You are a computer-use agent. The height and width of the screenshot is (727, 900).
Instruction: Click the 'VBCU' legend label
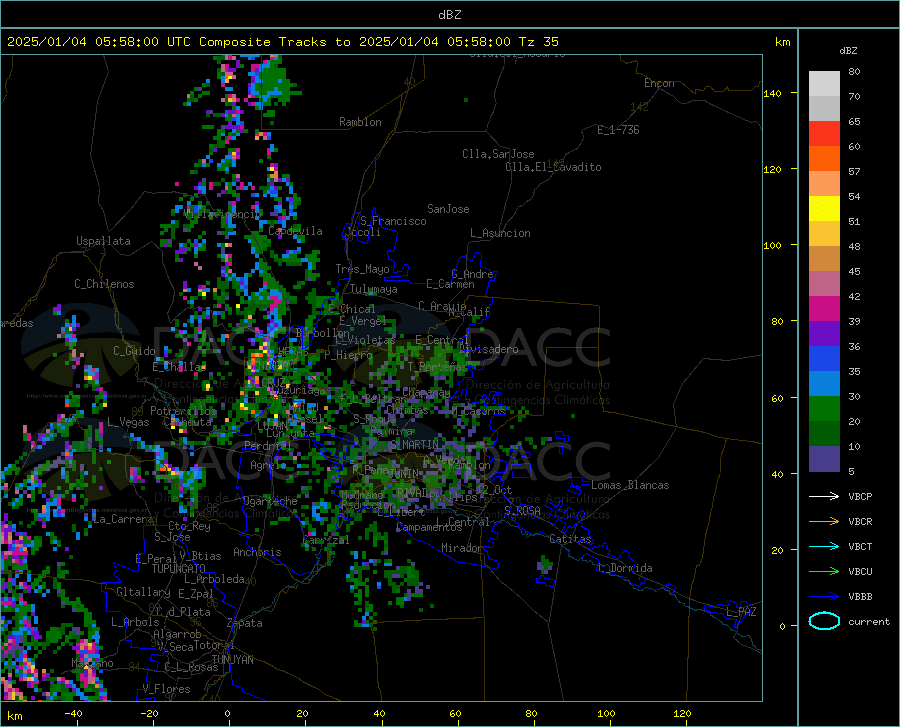(x=860, y=572)
